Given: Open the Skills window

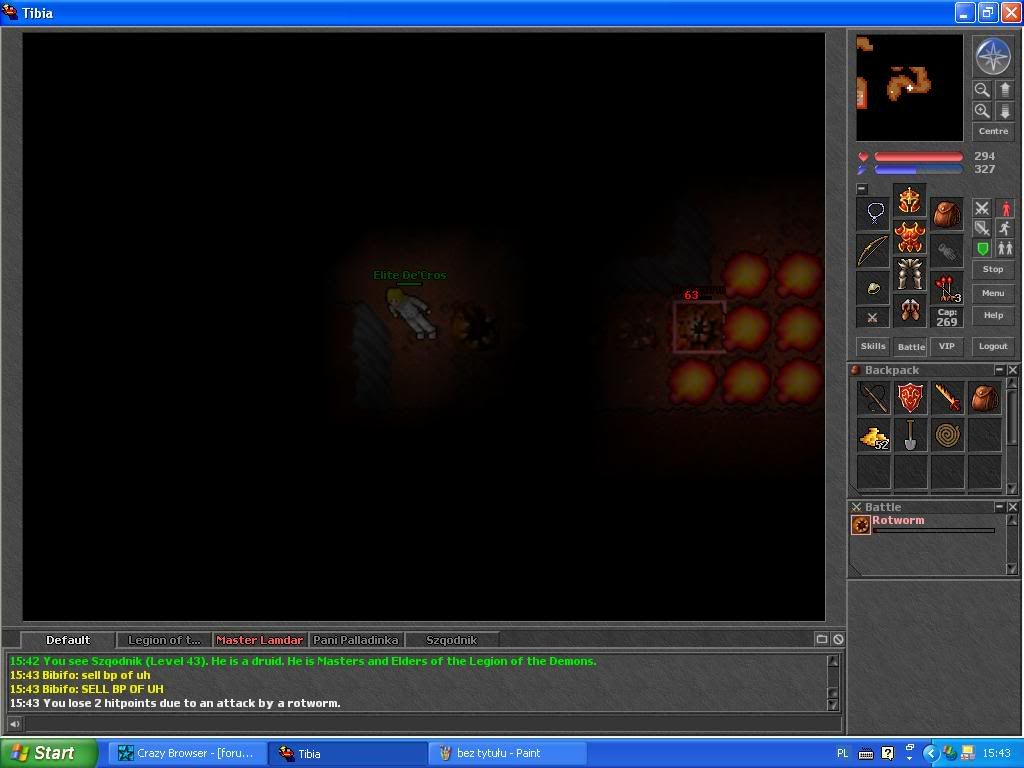Looking at the screenshot, I should pos(873,346).
